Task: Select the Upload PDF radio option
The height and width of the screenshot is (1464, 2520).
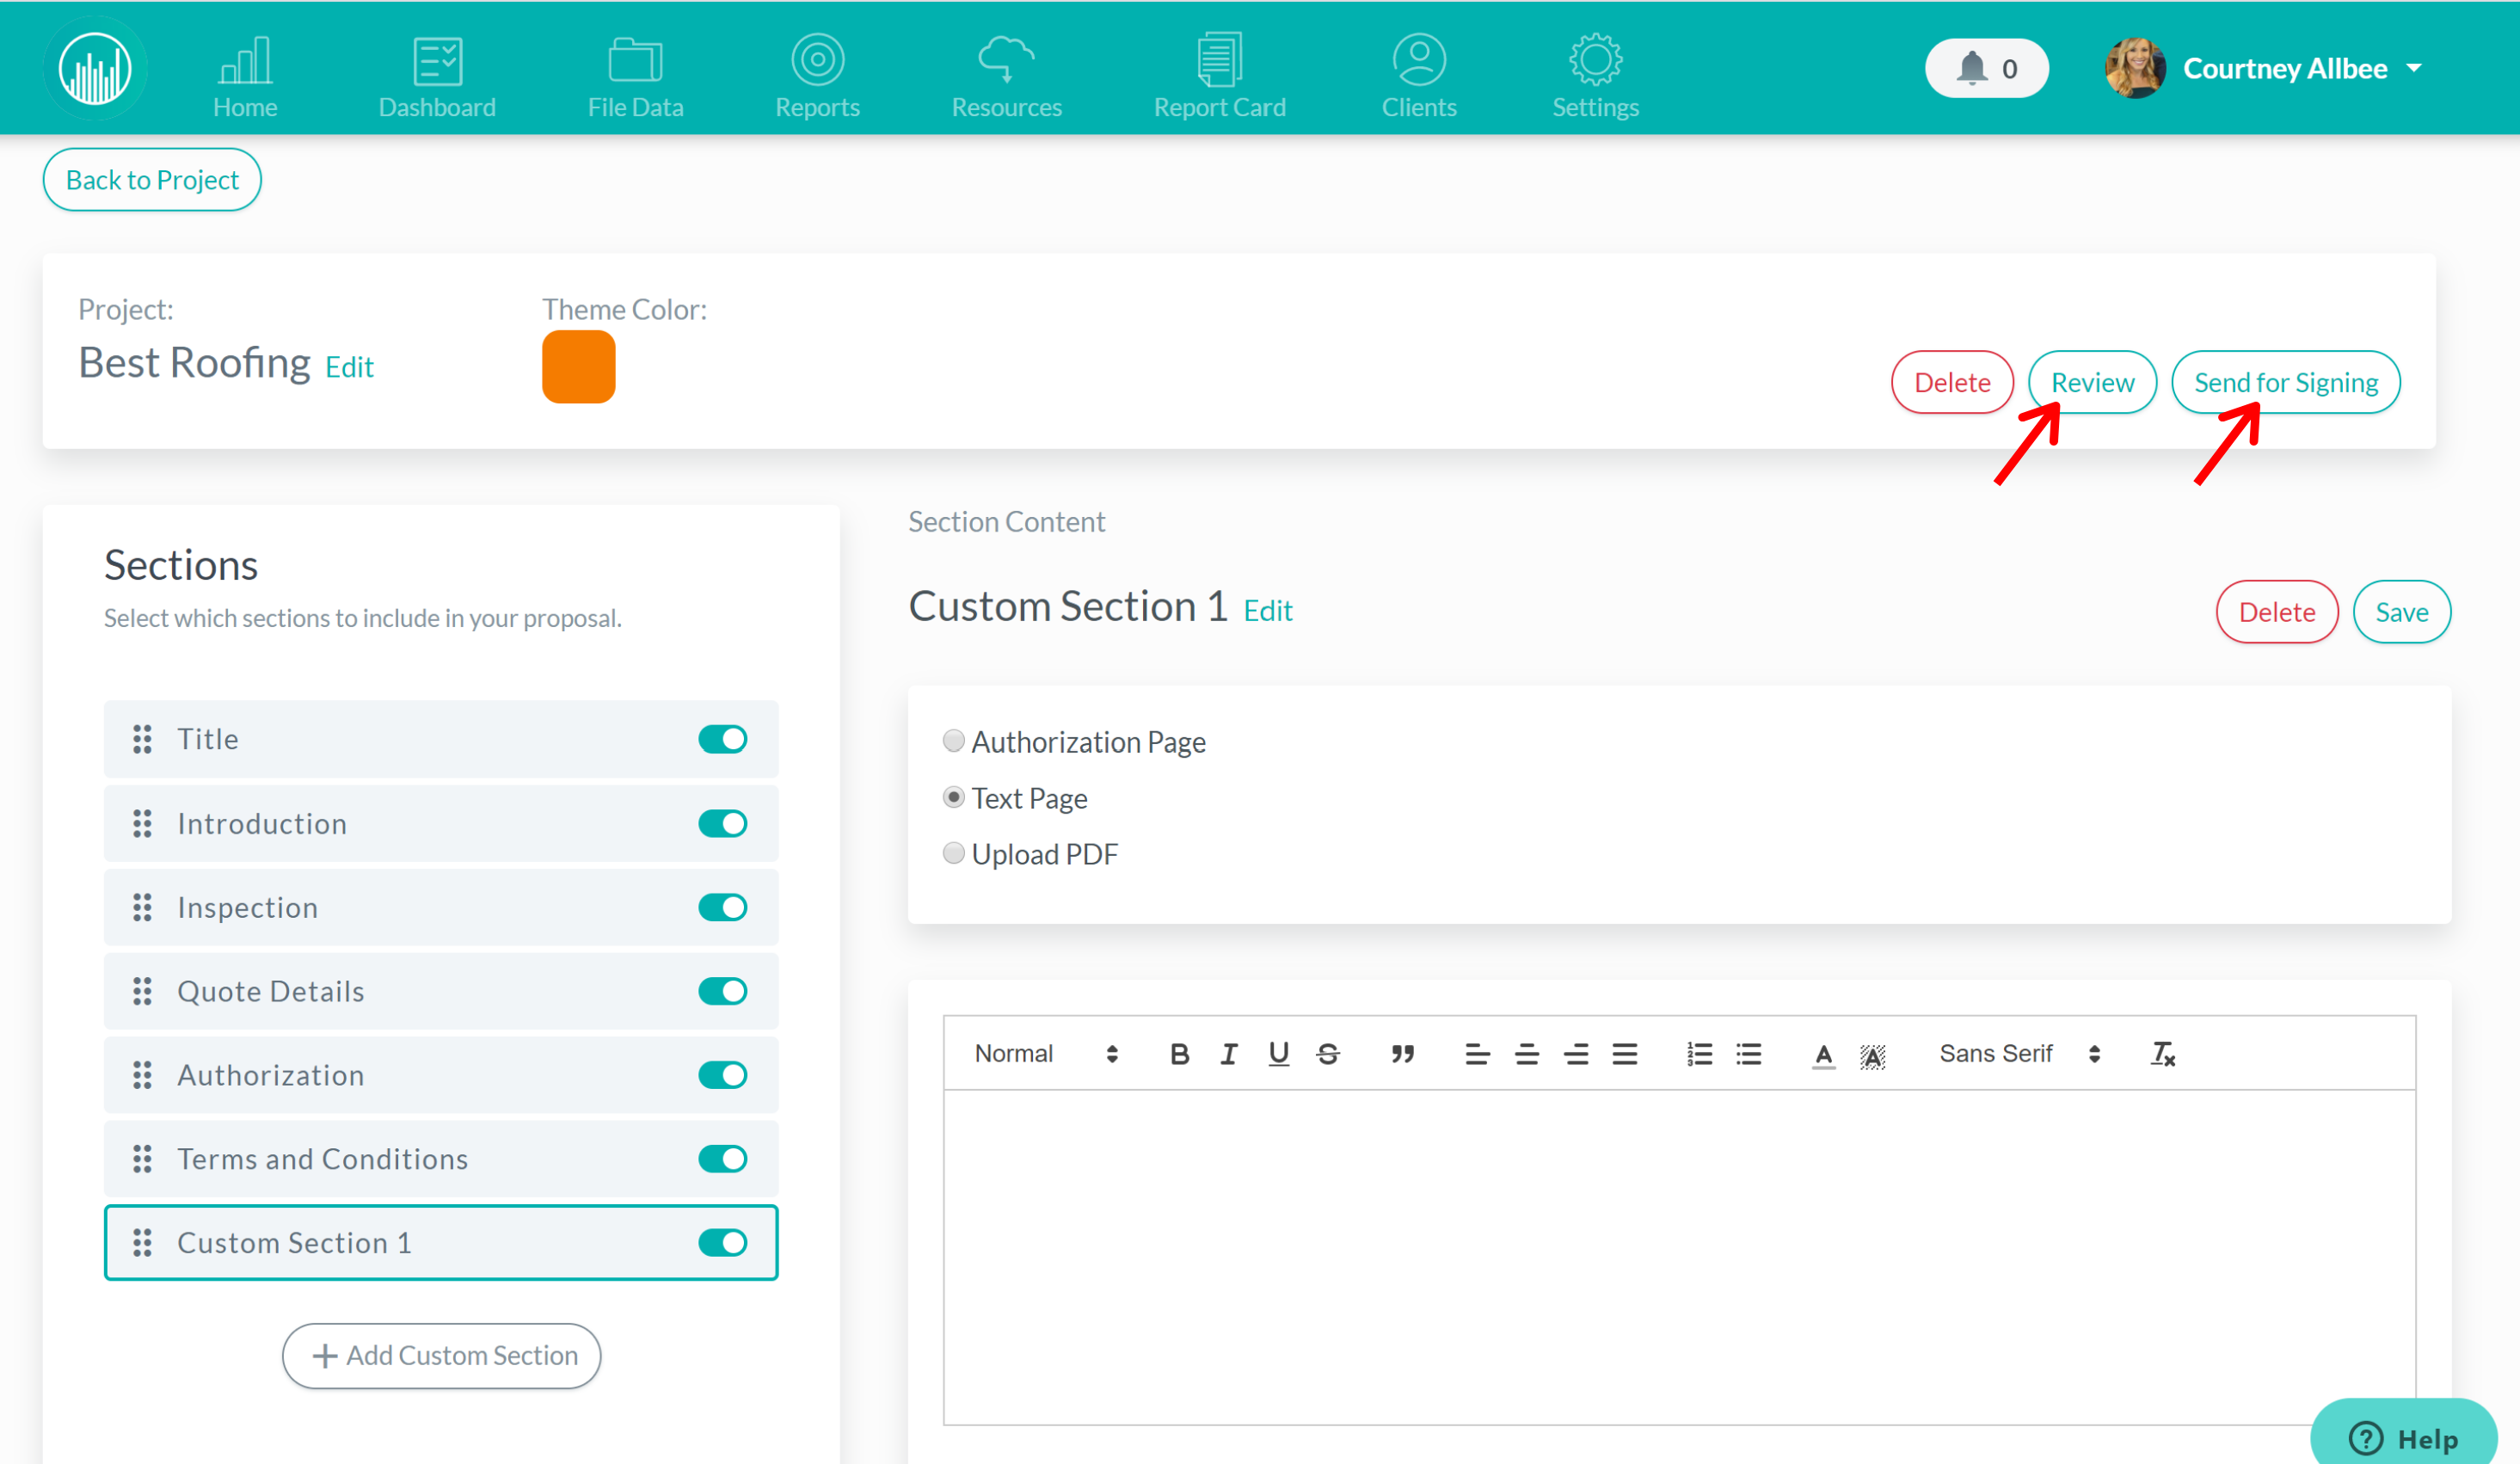Action: 953,853
